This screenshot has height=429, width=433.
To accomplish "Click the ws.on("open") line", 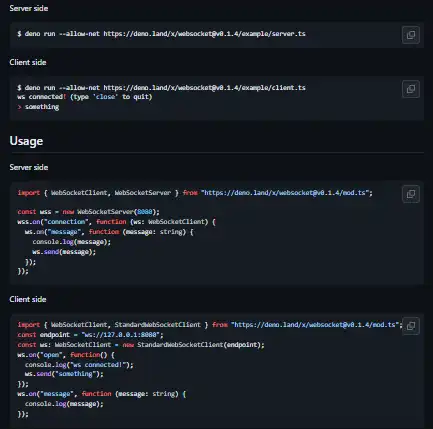I will tap(66, 355).
